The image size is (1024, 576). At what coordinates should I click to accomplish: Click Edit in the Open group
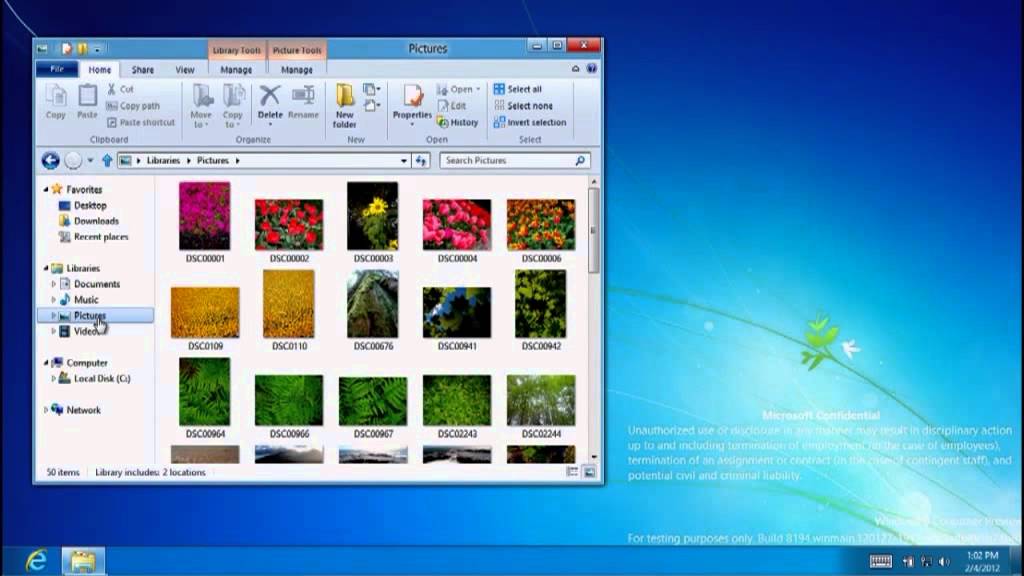tap(452, 106)
